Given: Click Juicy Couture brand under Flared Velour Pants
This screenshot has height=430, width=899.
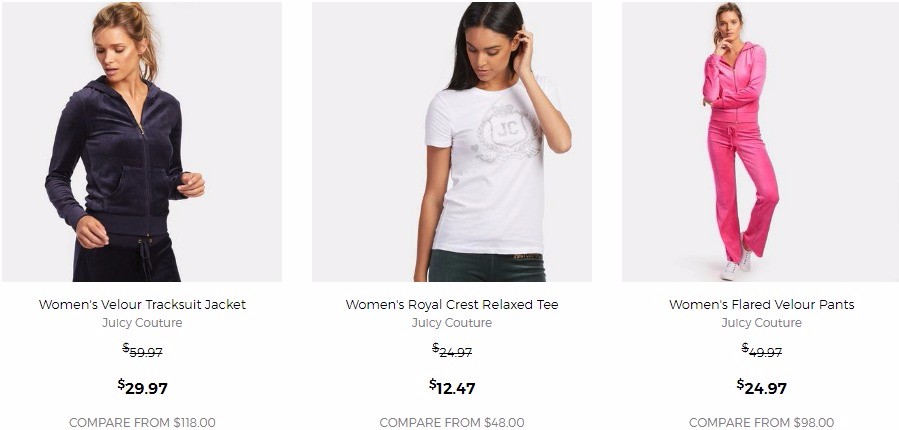Looking at the screenshot, I should (762, 323).
